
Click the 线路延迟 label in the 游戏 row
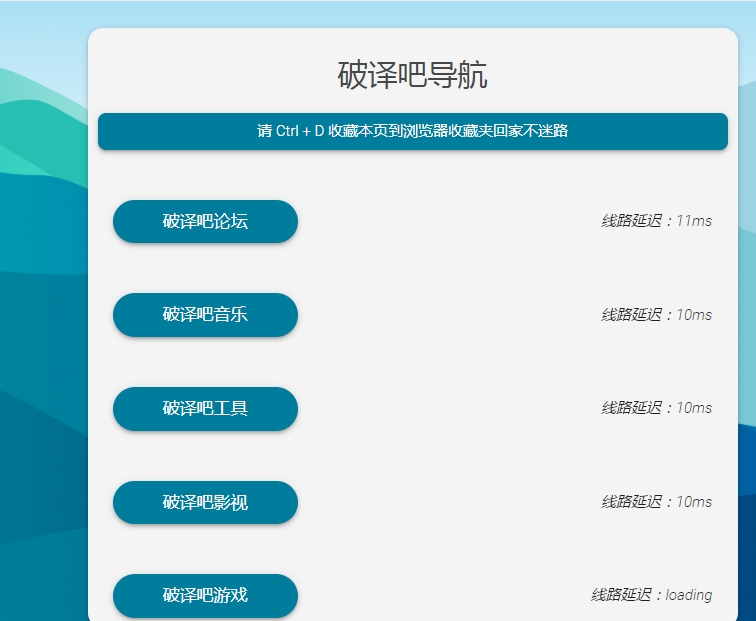point(621,595)
